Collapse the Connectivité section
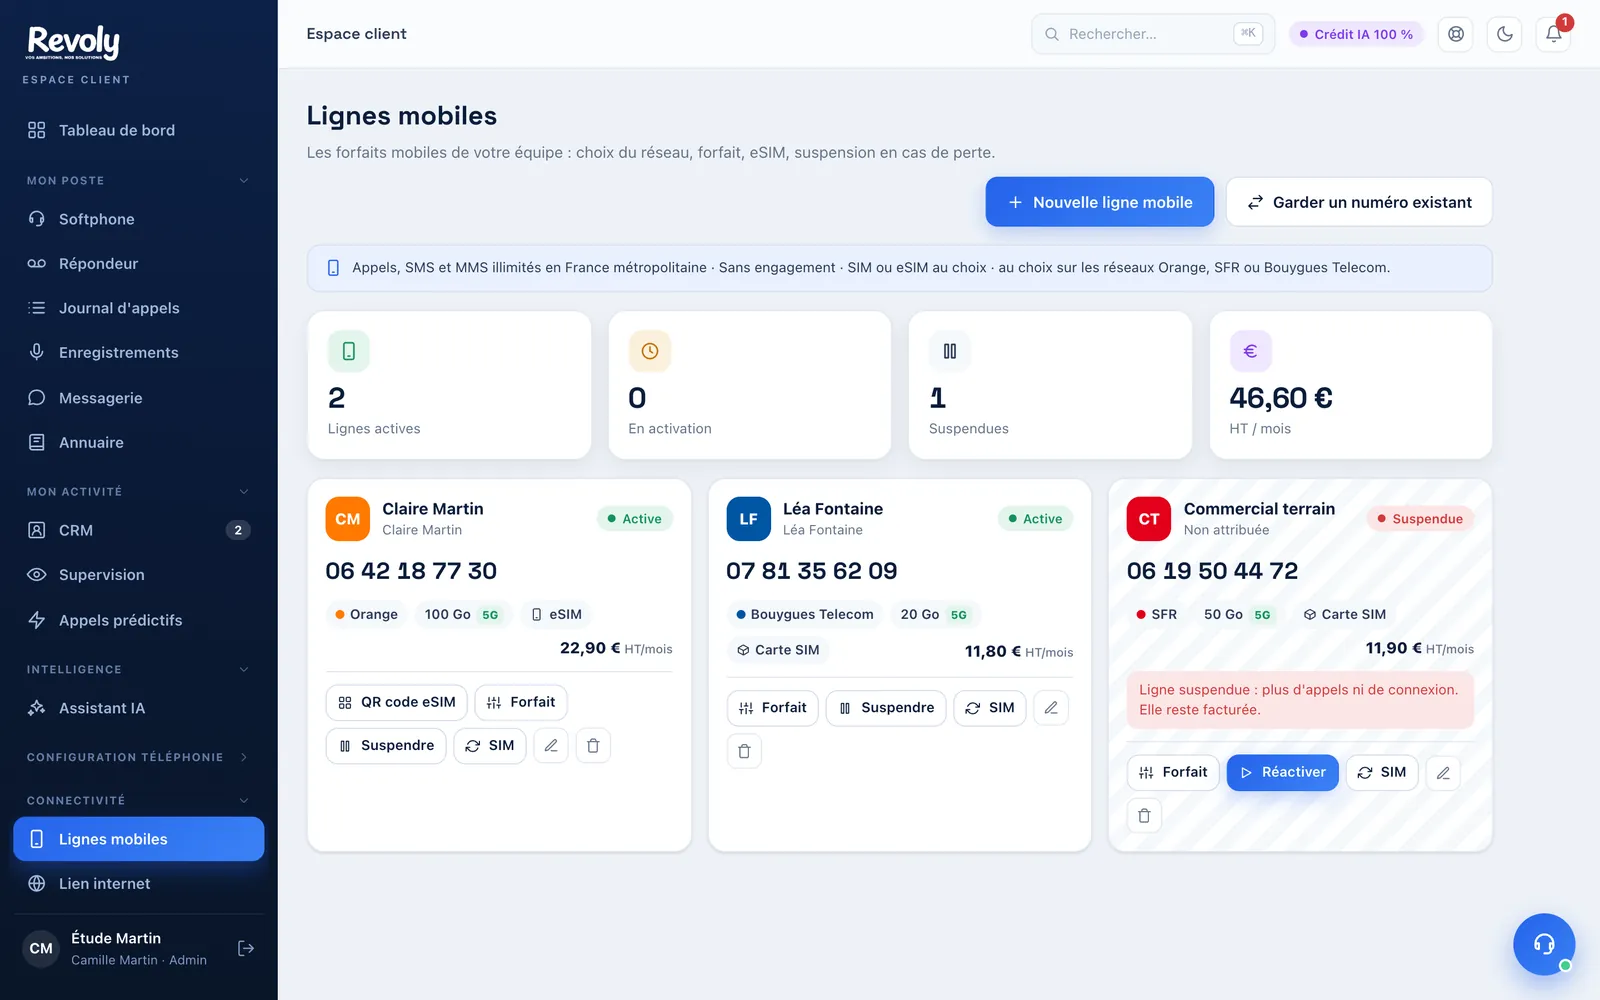Viewport: 1600px width, 1000px height. [x=139, y=801]
